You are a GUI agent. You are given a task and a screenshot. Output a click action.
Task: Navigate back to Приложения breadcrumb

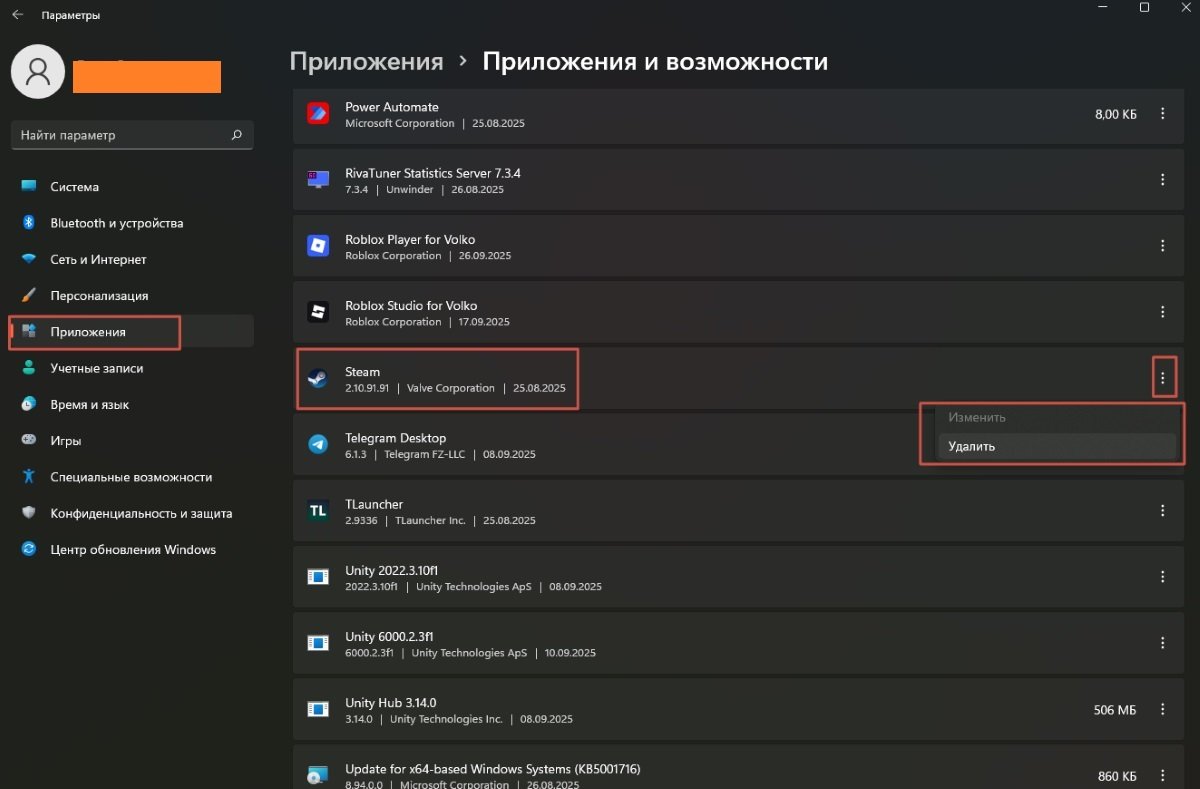click(x=366, y=62)
